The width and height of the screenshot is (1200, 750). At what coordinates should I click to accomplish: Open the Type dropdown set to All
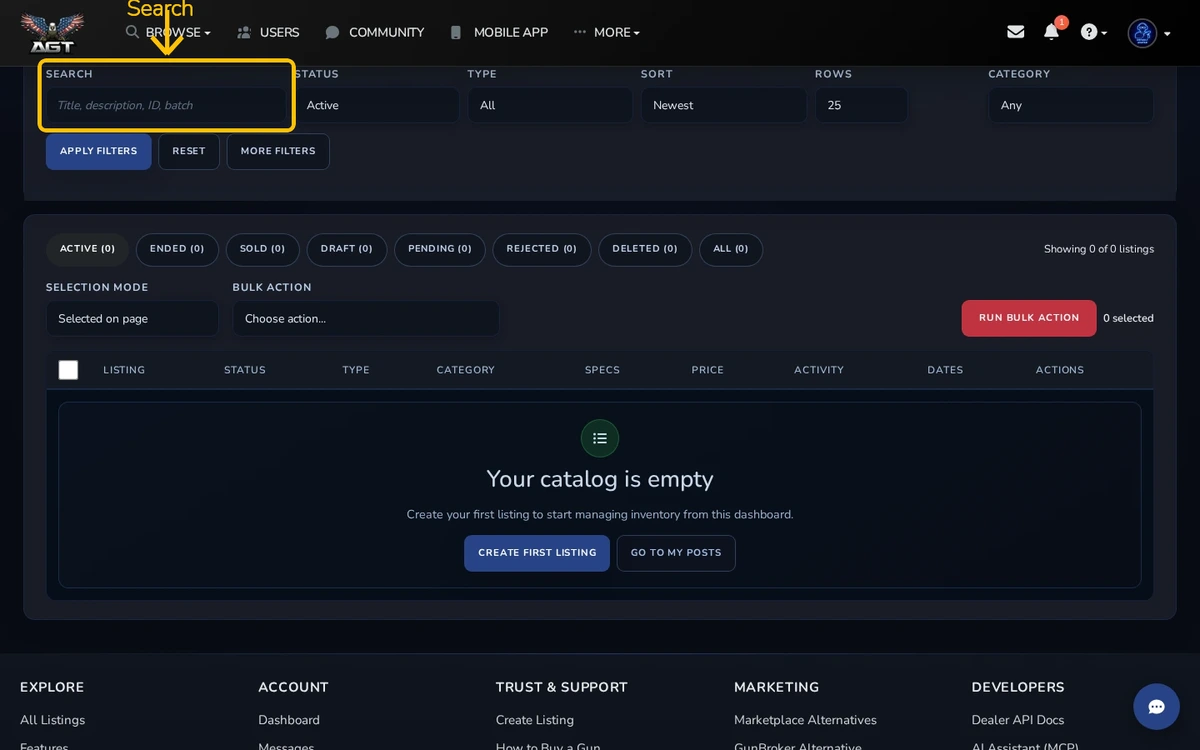point(550,105)
